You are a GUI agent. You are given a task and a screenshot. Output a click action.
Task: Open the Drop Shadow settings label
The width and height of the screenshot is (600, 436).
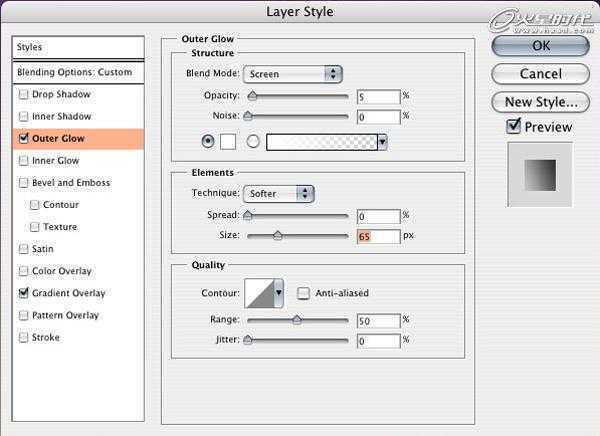61,95
